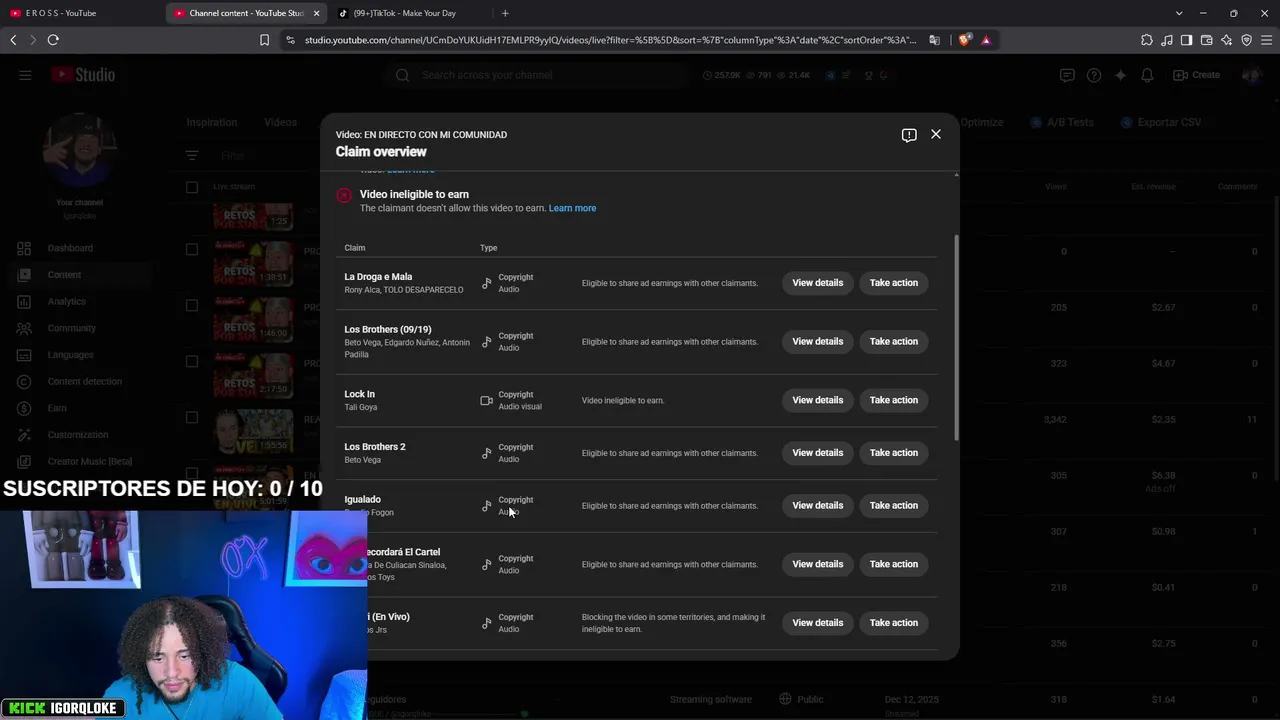Bookmark this page

pos(264,40)
